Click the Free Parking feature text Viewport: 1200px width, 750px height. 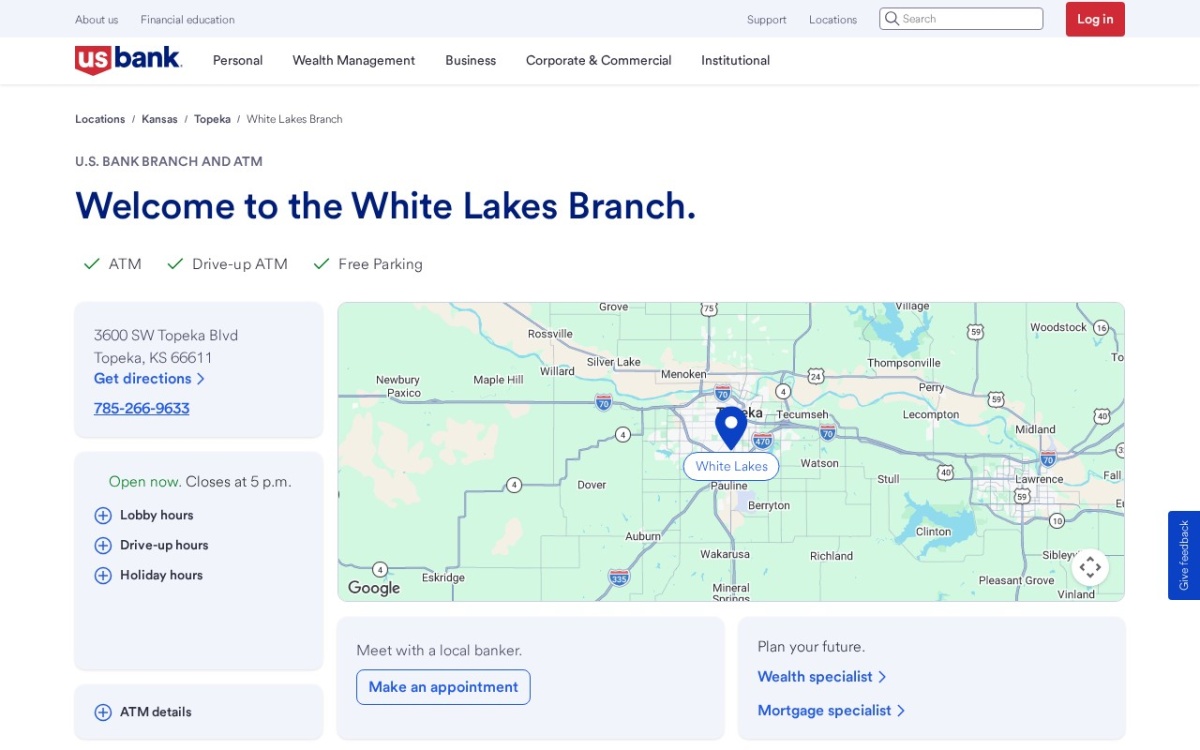click(x=380, y=264)
